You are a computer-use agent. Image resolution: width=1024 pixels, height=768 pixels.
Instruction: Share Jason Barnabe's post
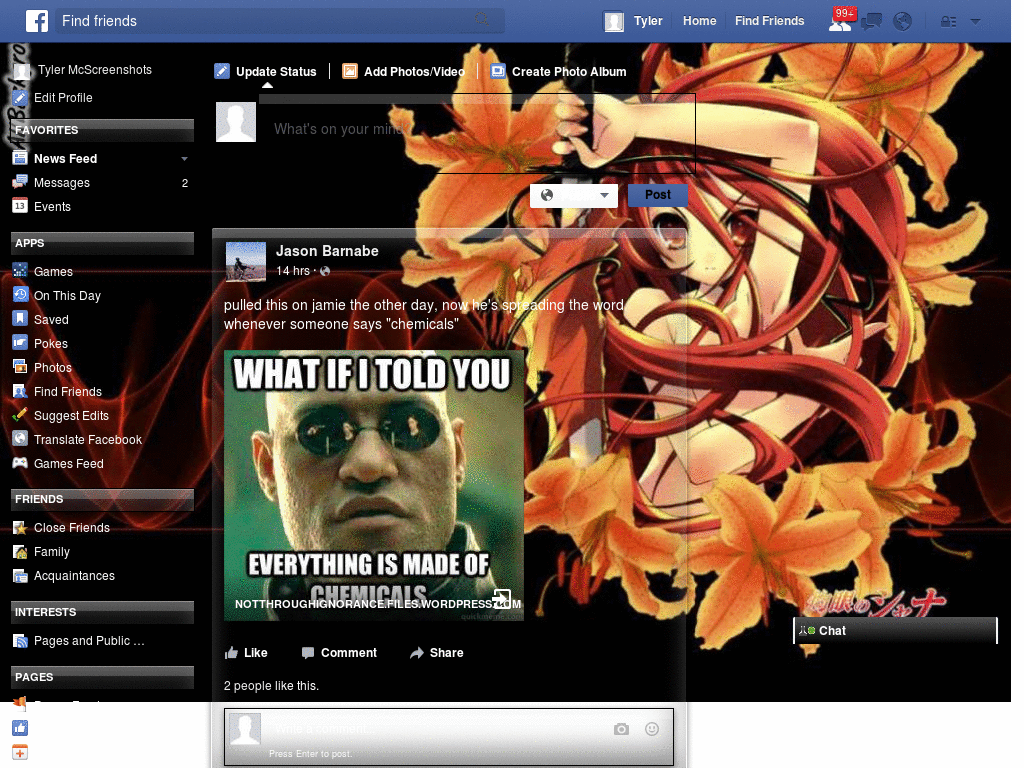click(436, 653)
